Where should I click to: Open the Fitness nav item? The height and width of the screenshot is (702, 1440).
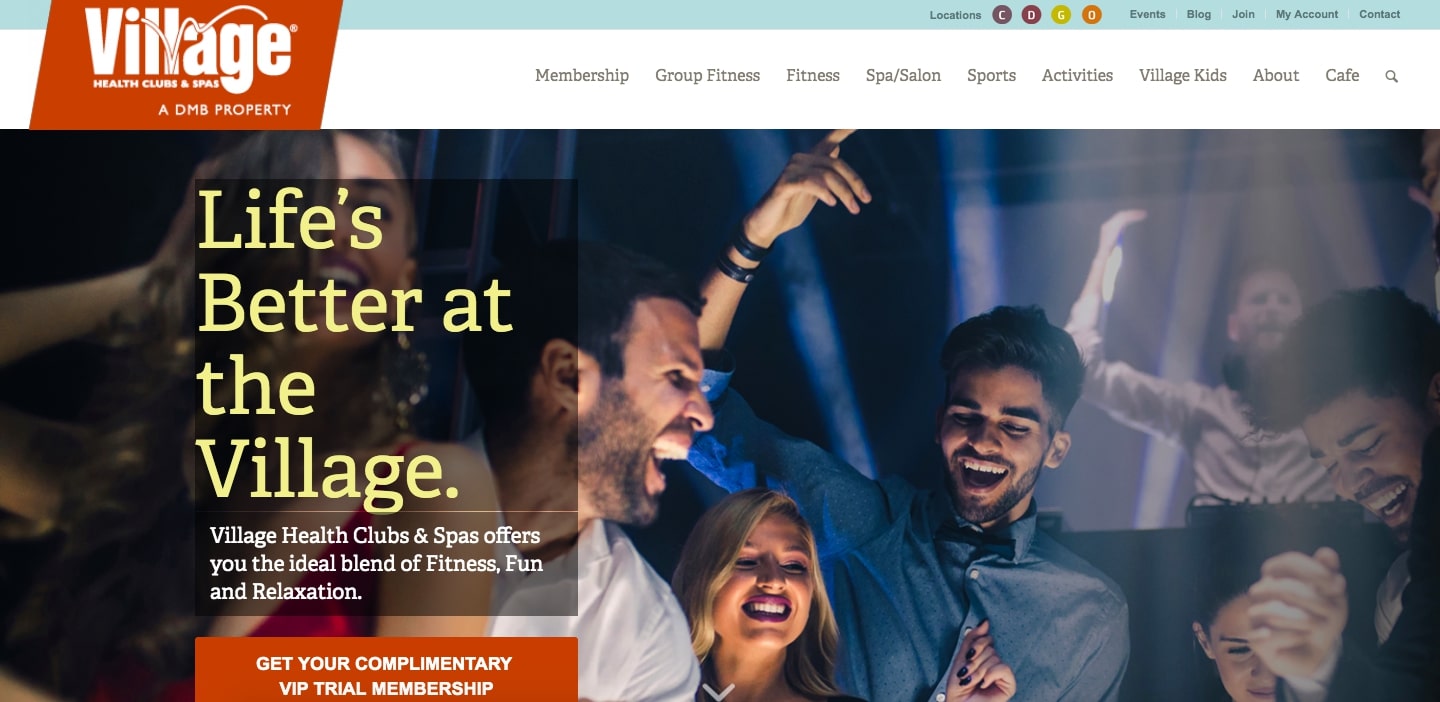[813, 75]
